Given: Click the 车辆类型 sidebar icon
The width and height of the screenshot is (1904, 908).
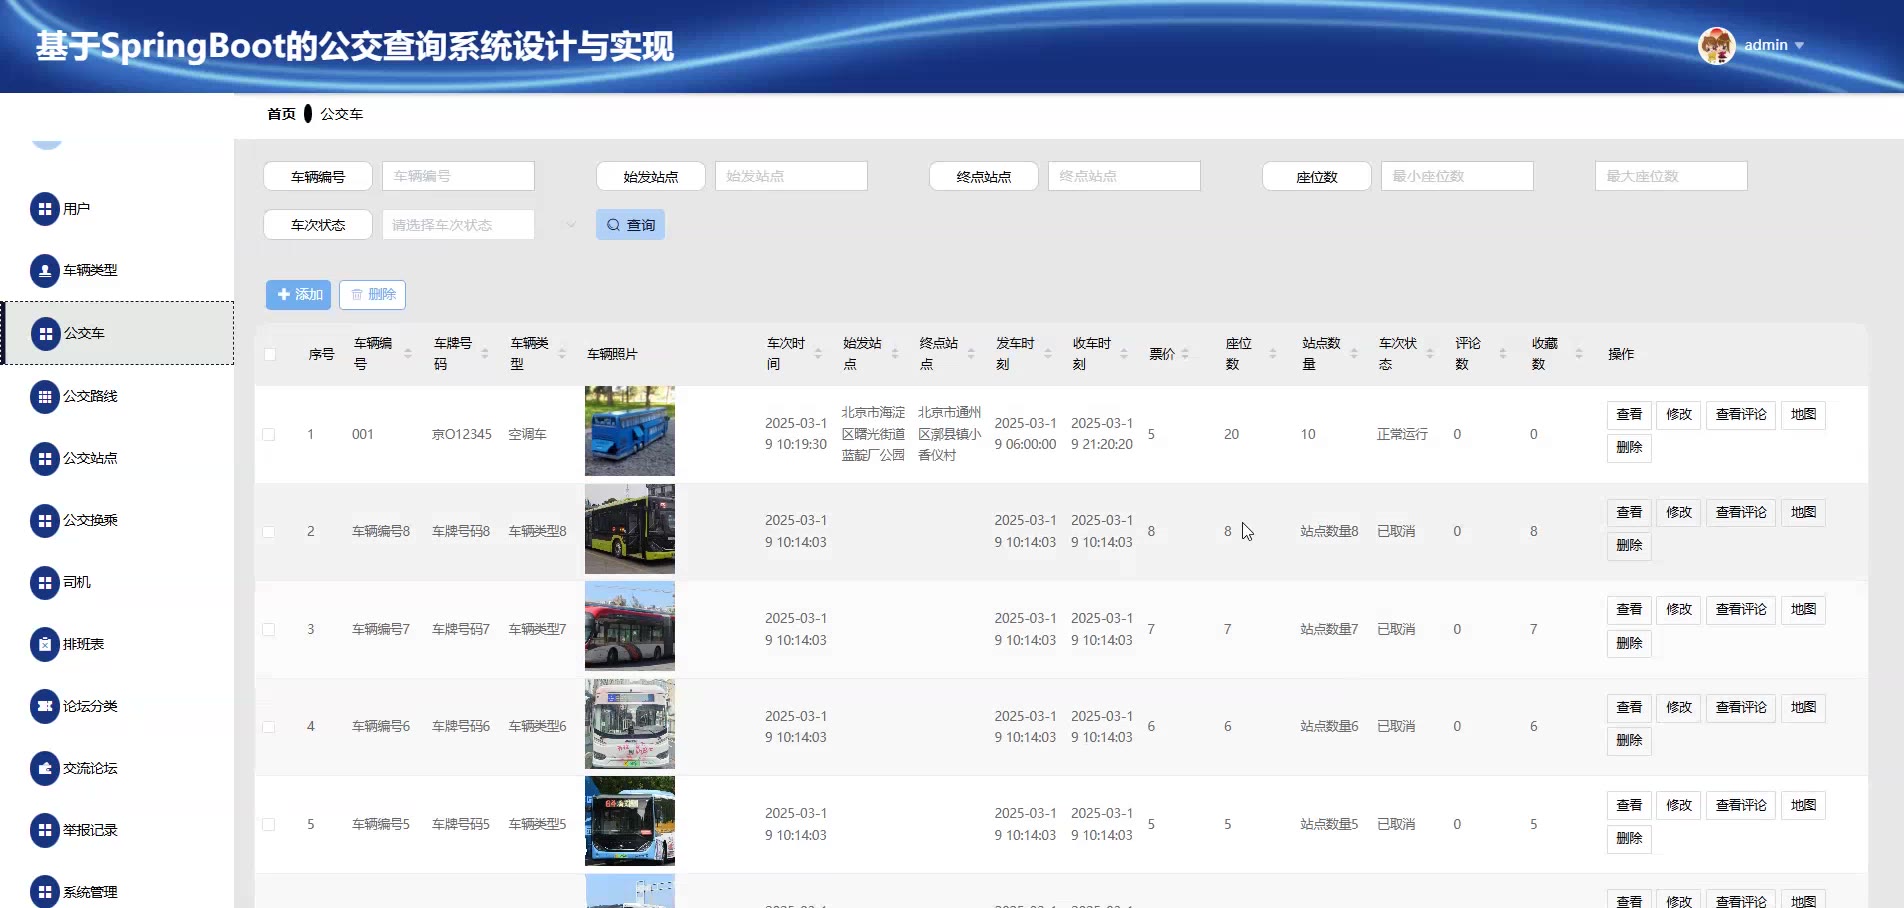Looking at the screenshot, I should point(44,271).
